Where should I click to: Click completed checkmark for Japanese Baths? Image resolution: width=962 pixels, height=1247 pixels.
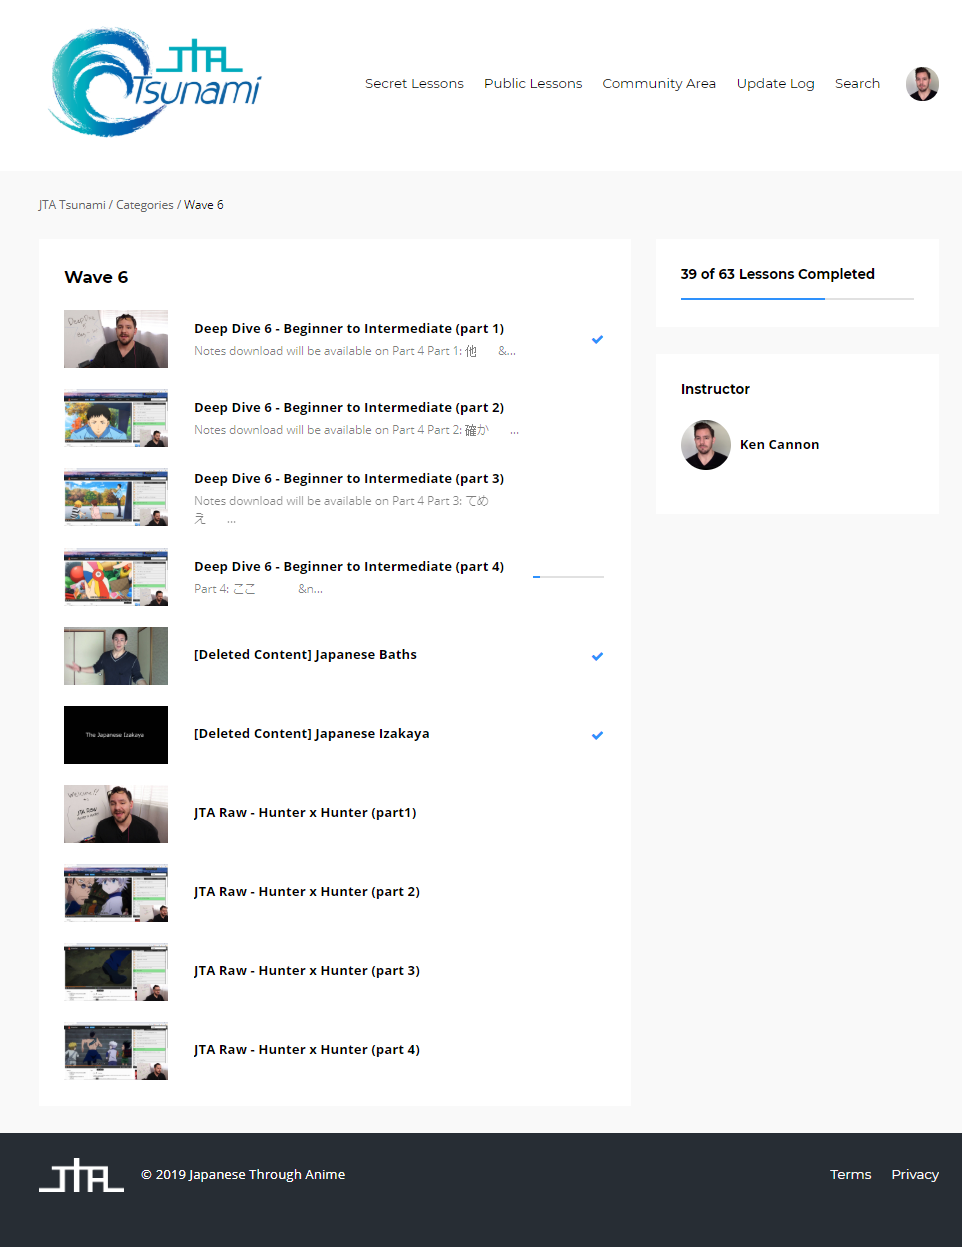point(597,656)
